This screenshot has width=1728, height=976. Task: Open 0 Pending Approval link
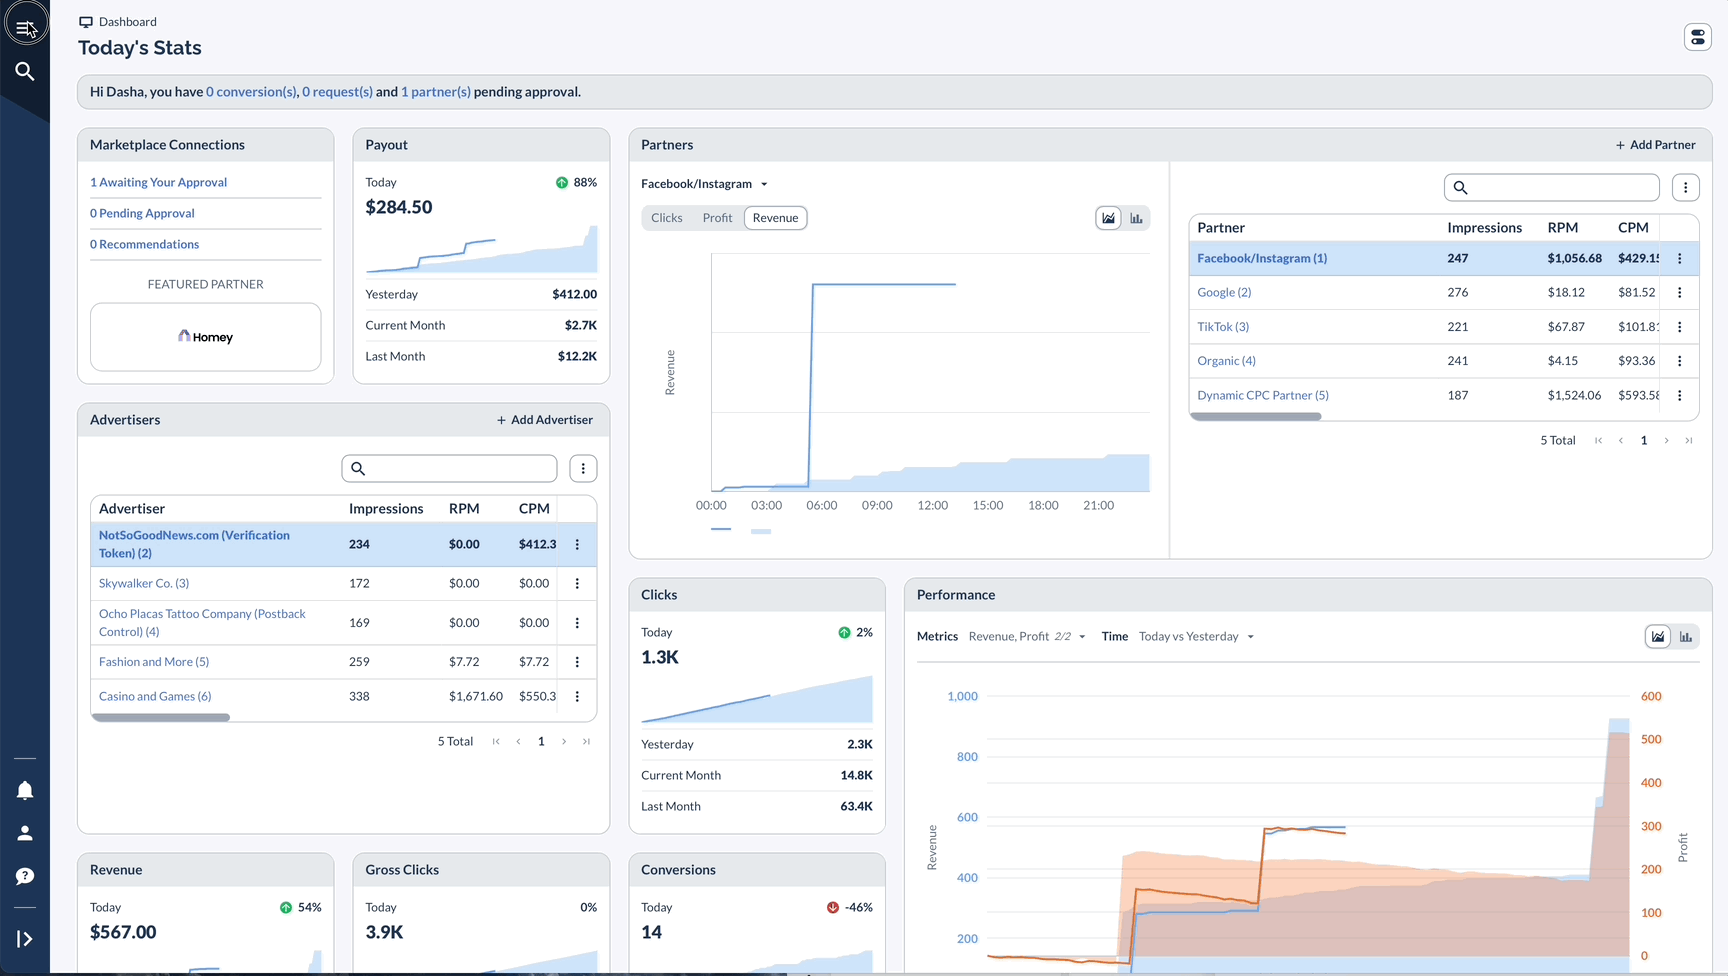(x=142, y=213)
